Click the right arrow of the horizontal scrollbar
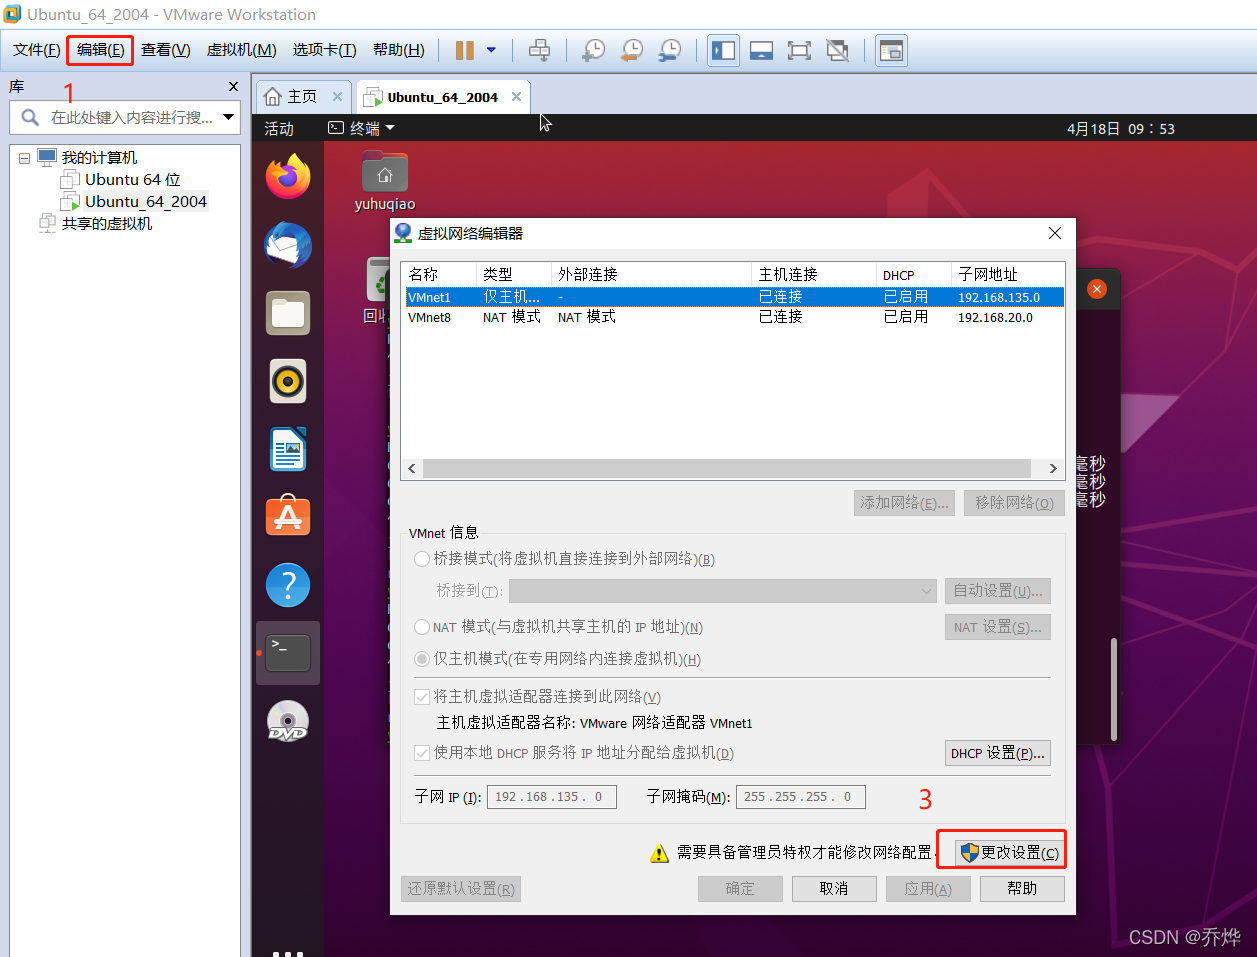The width and height of the screenshot is (1257, 957). click(1053, 469)
